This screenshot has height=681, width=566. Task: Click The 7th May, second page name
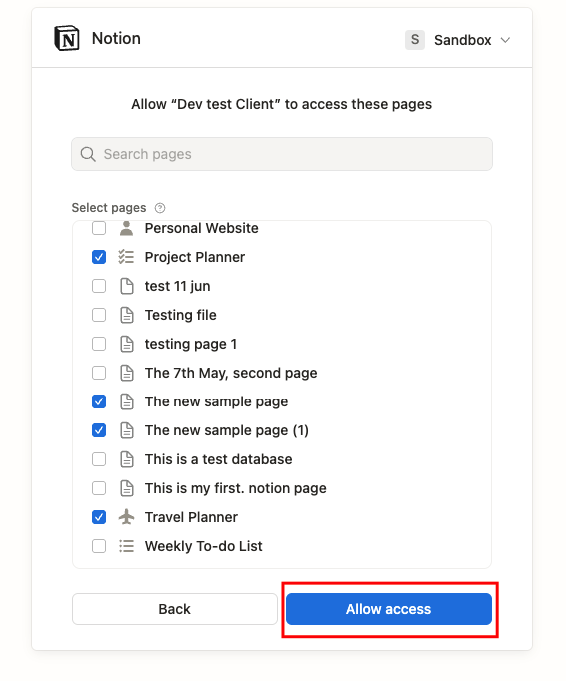pos(231,373)
